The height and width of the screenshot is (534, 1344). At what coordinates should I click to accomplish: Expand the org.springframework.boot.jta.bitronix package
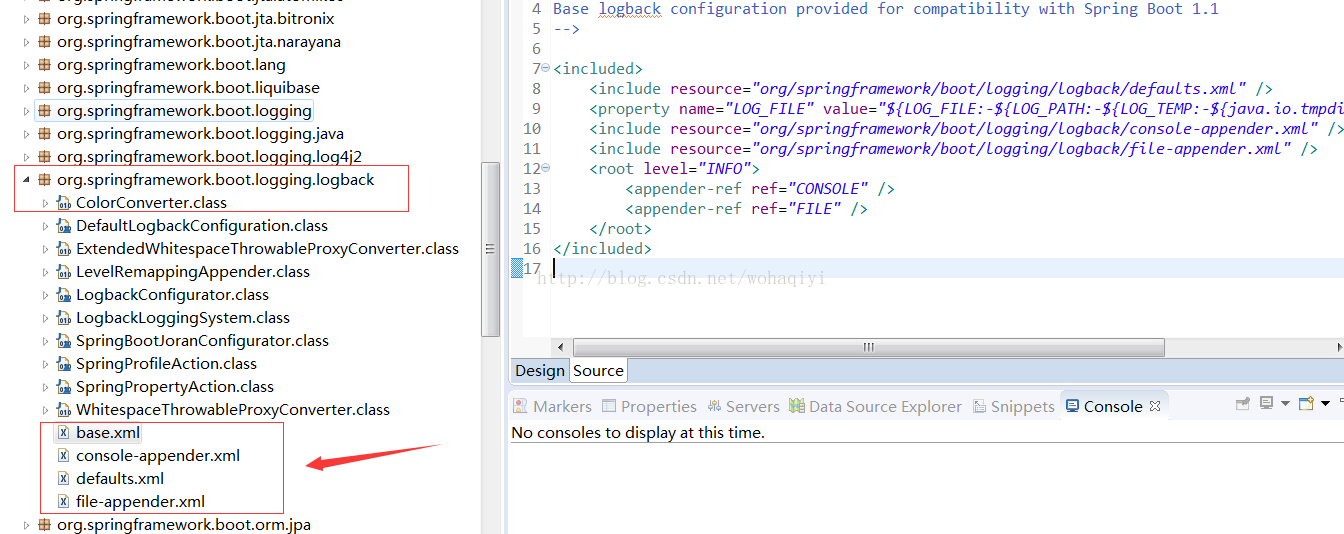click(26, 19)
